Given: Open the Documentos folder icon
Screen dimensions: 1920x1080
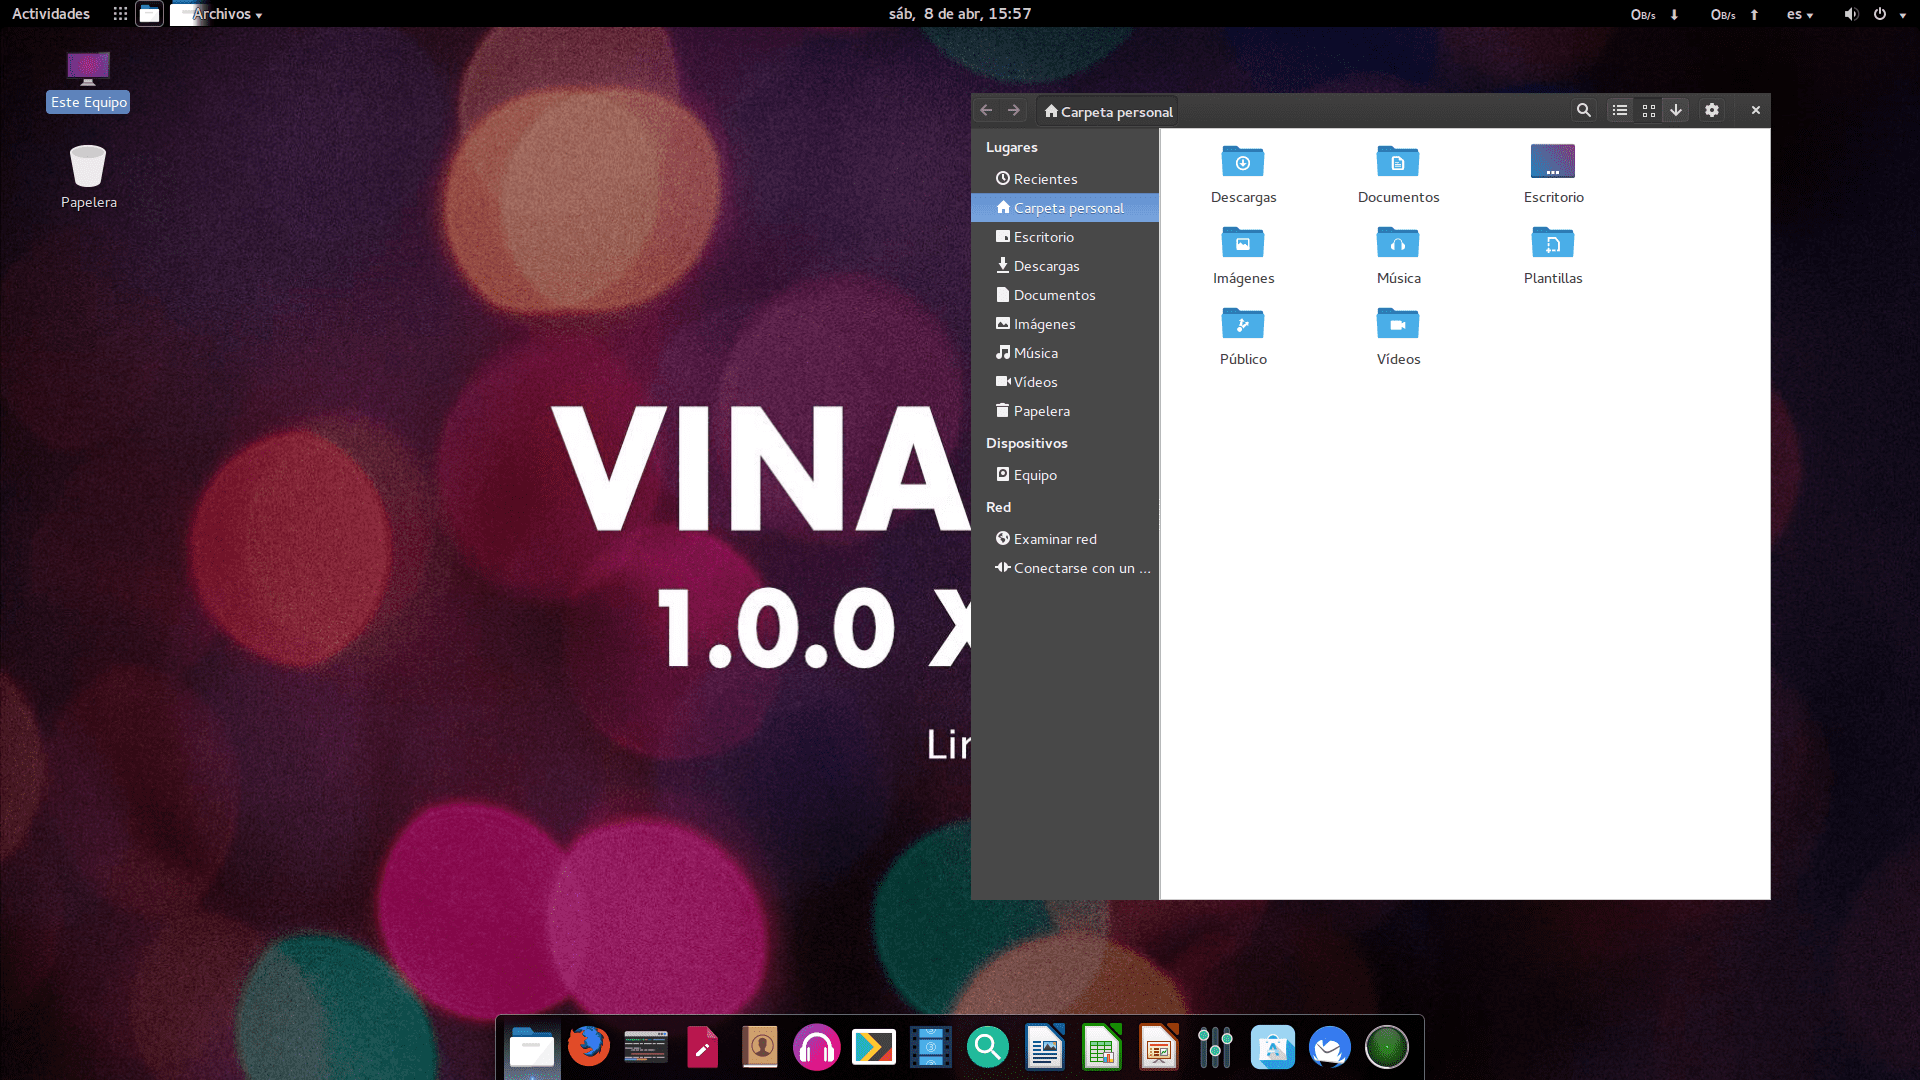Looking at the screenshot, I should [x=1398, y=162].
